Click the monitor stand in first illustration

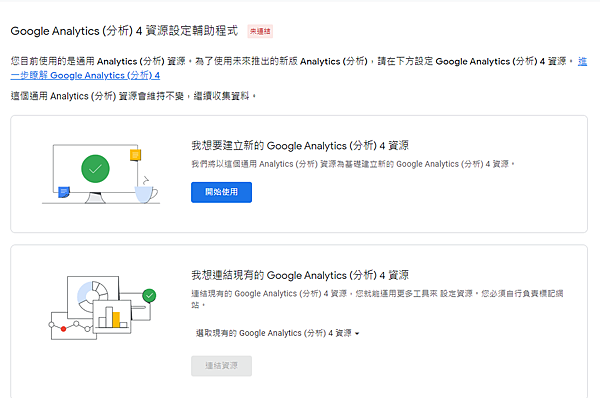click(x=95, y=198)
